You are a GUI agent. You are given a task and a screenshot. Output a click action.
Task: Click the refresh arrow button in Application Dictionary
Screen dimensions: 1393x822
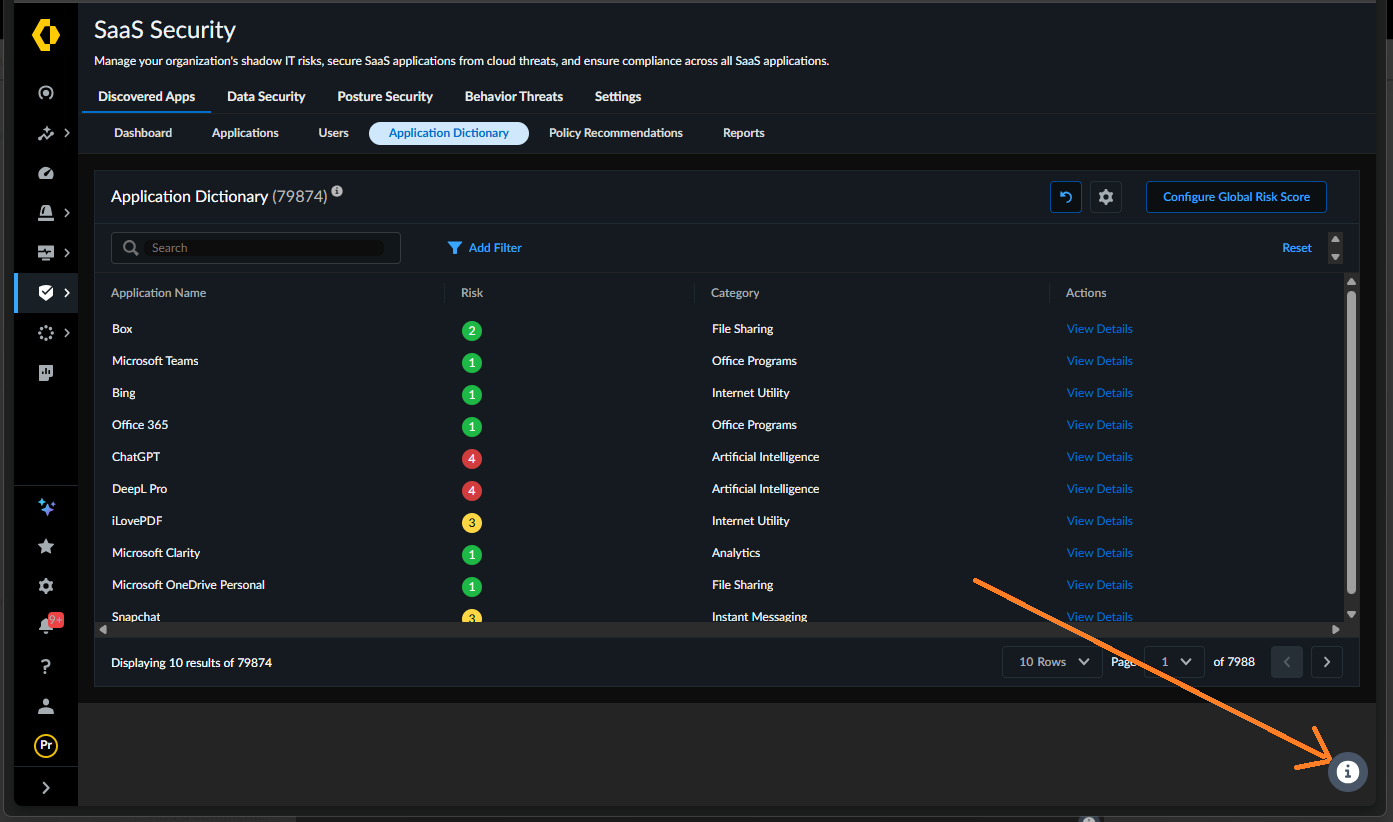coord(1066,197)
